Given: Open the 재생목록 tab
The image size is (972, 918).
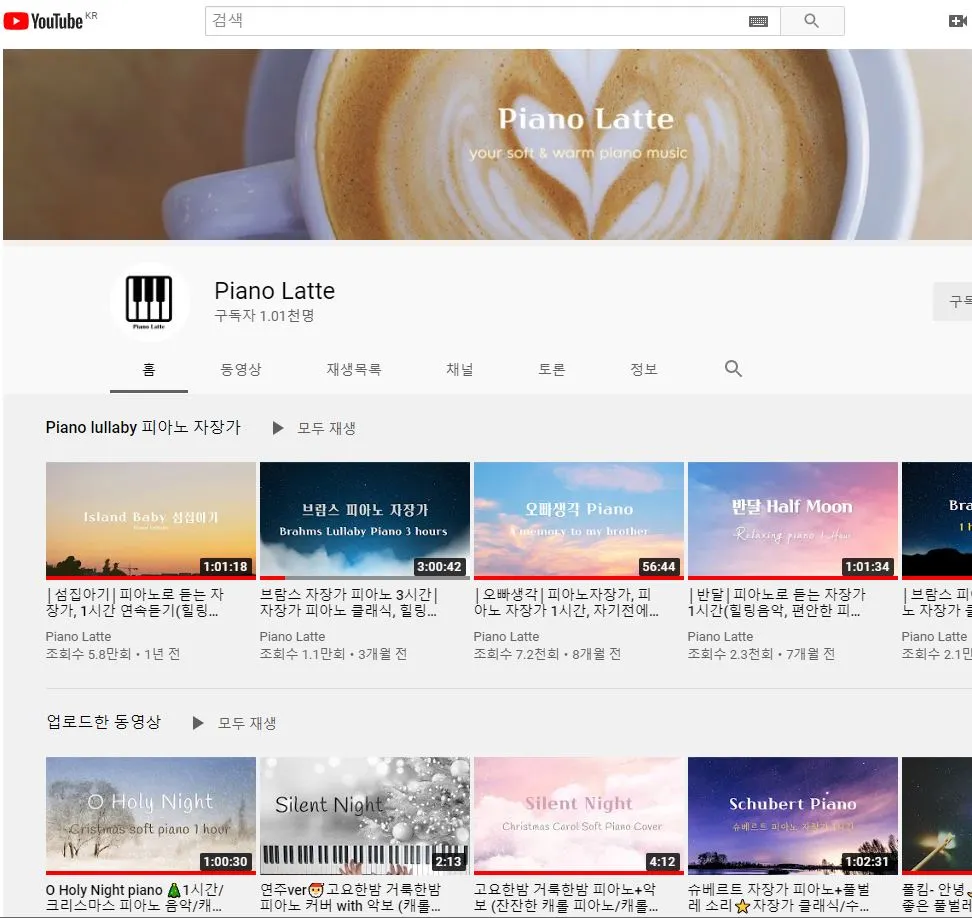Looking at the screenshot, I should 354,369.
